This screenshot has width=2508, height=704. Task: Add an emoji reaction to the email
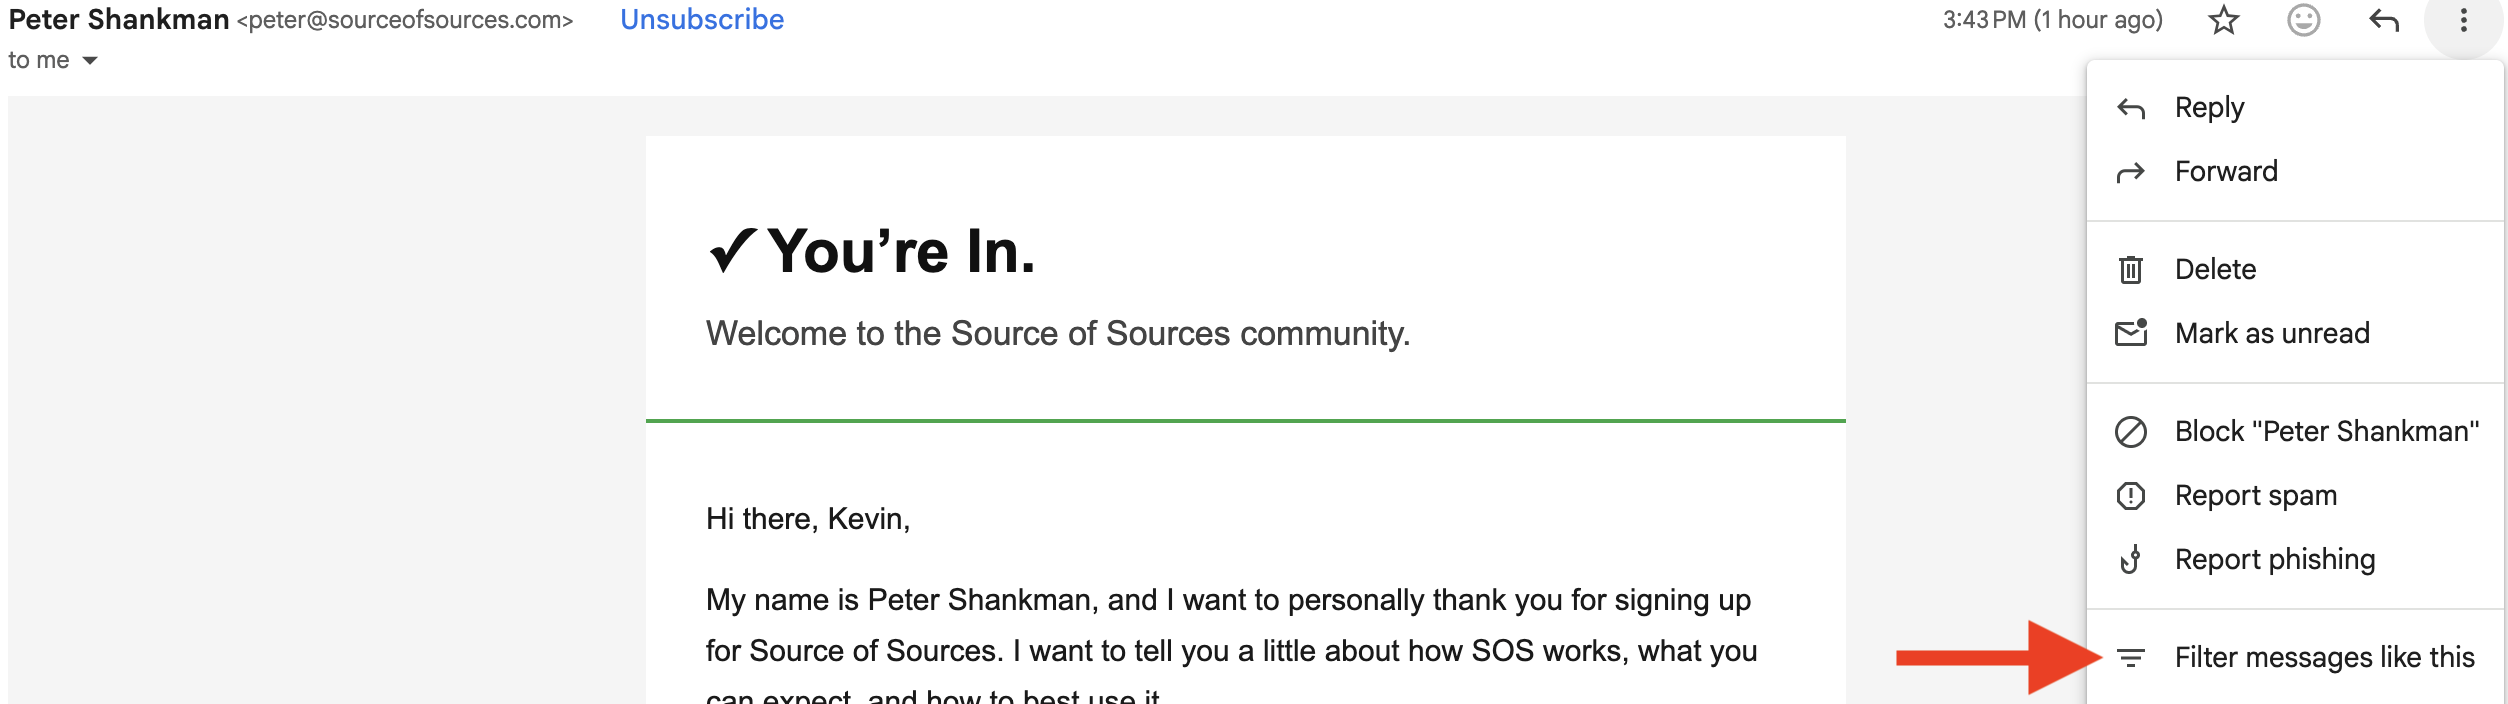[2303, 20]
